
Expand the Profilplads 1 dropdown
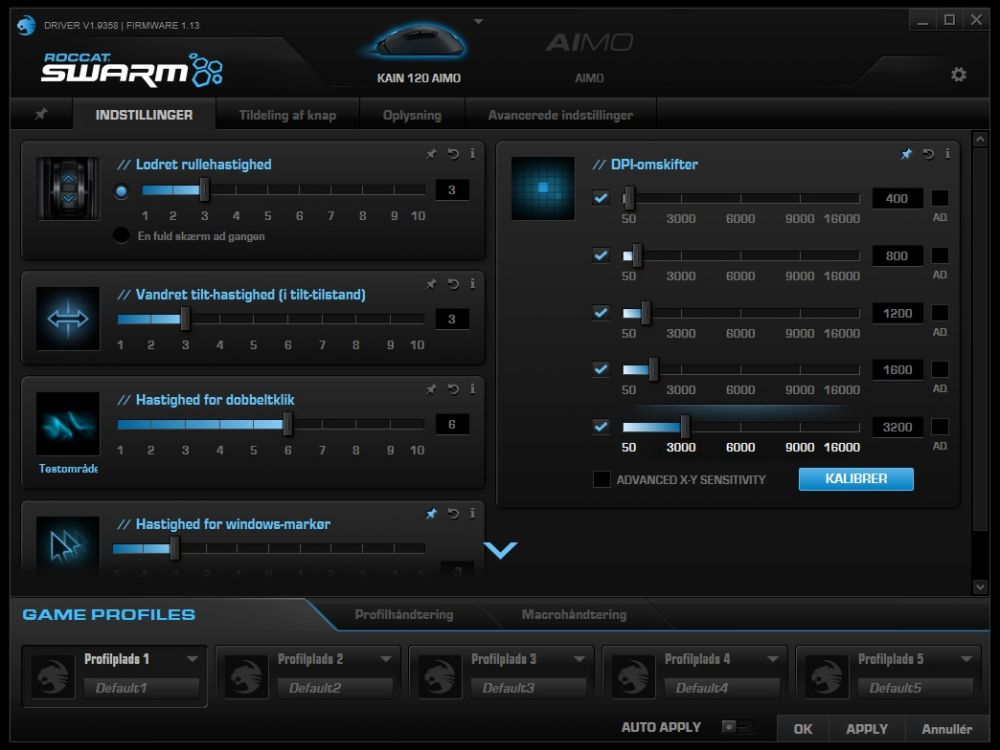[192, 659]
